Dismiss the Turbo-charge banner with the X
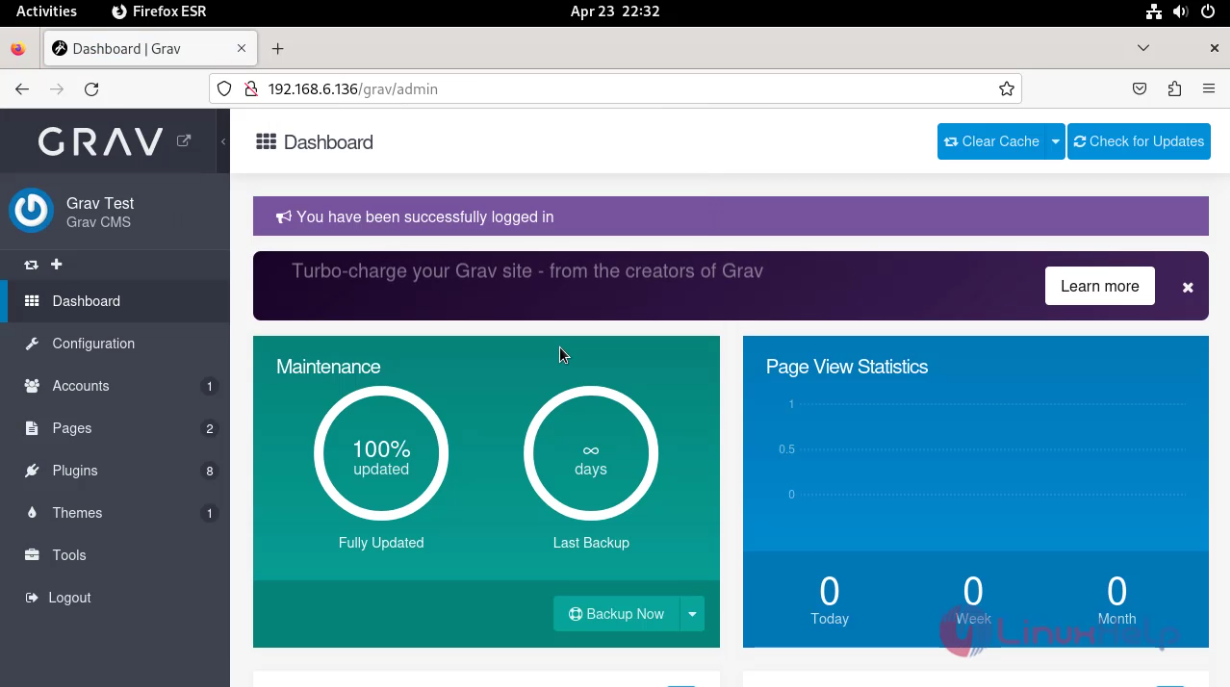This screenshot has height=687, width=1230. click(x=1188, y=287)
